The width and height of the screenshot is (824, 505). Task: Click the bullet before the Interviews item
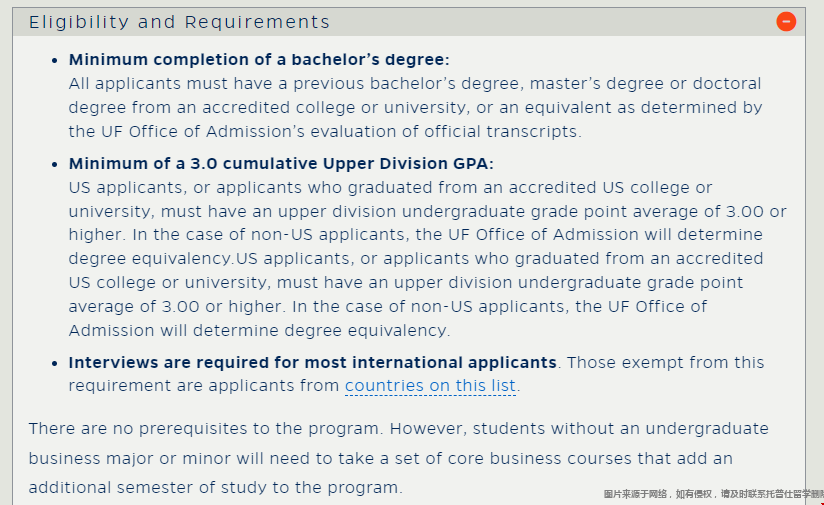coord(55,364)
